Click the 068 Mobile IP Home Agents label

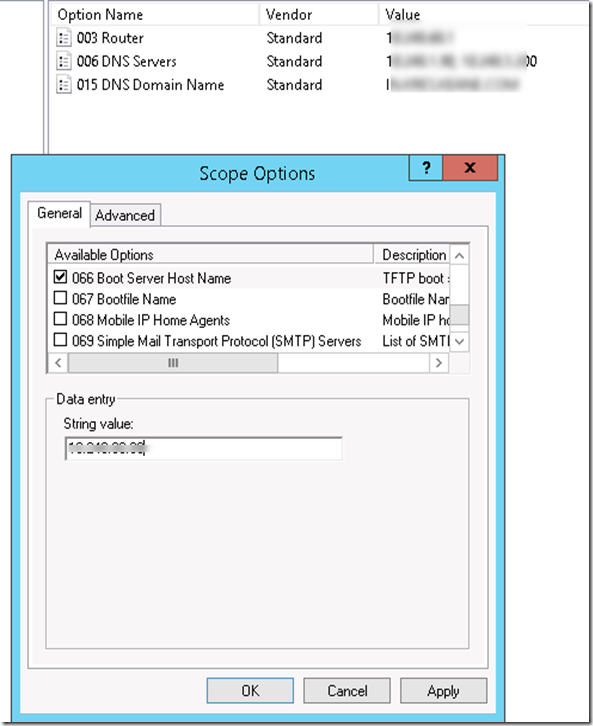coord(151,320)
